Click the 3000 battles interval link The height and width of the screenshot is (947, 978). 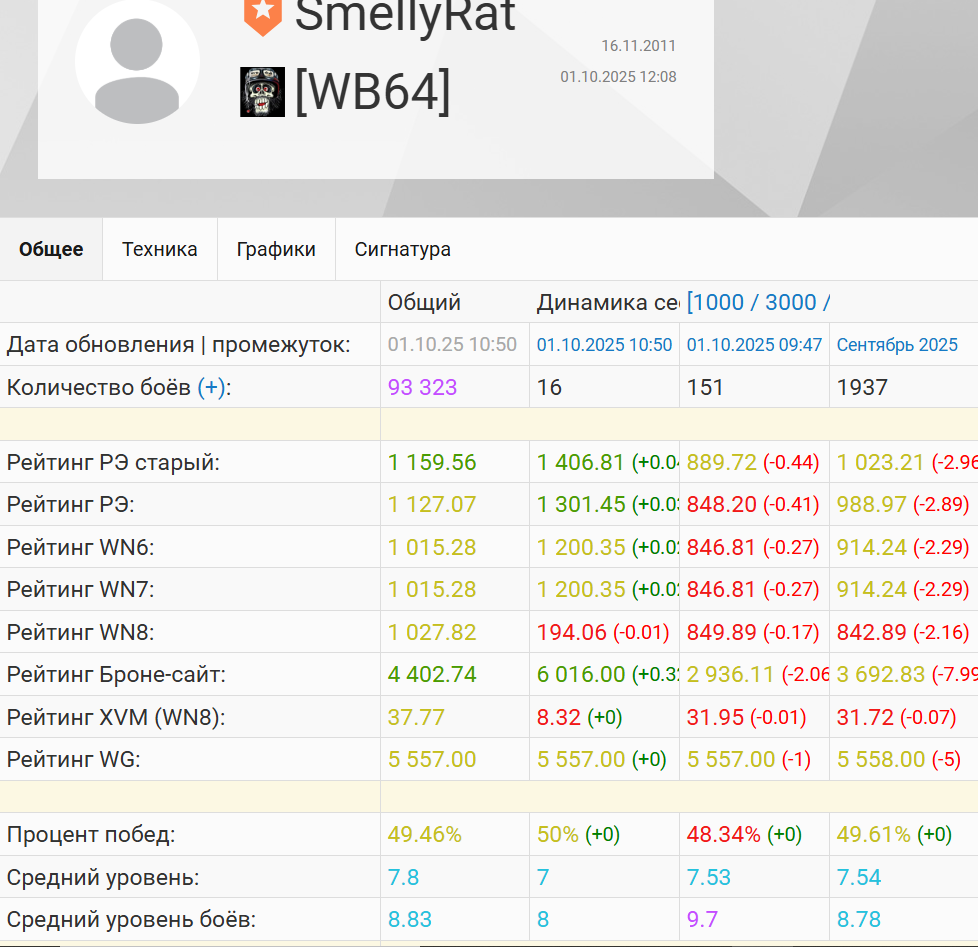(x=790, y=302)
